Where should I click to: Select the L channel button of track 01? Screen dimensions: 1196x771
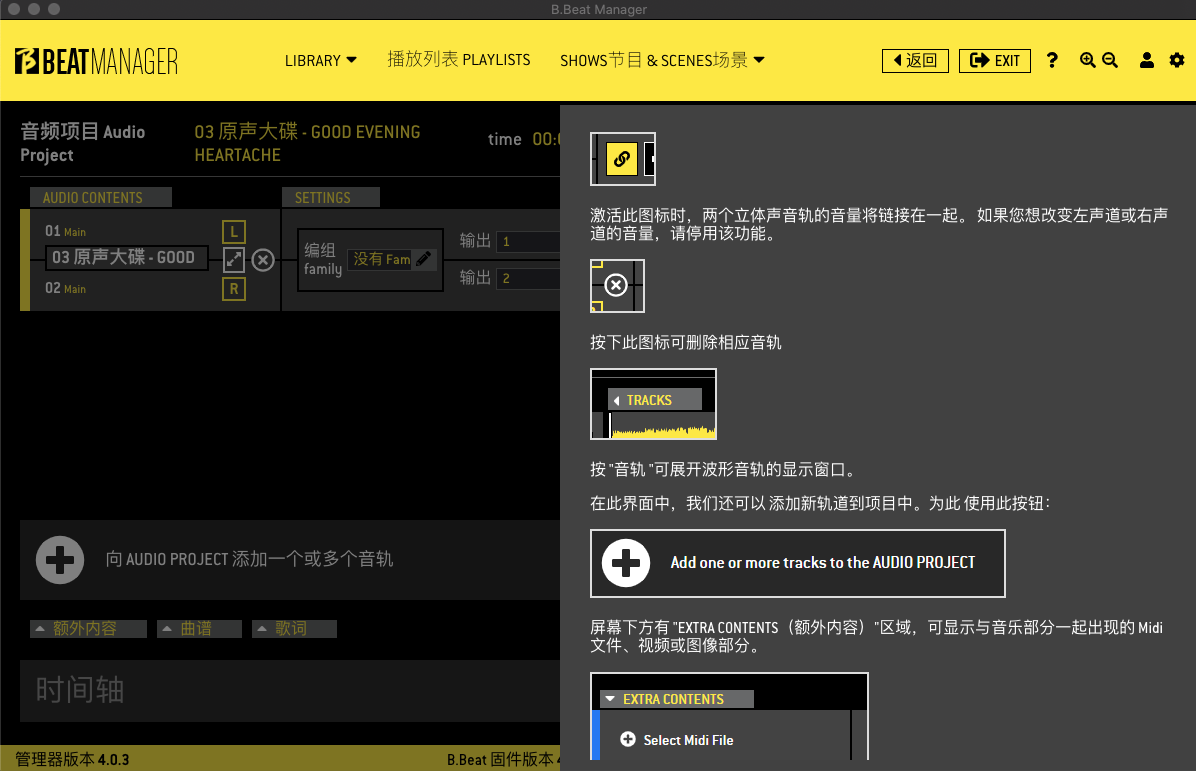(234, 231)
